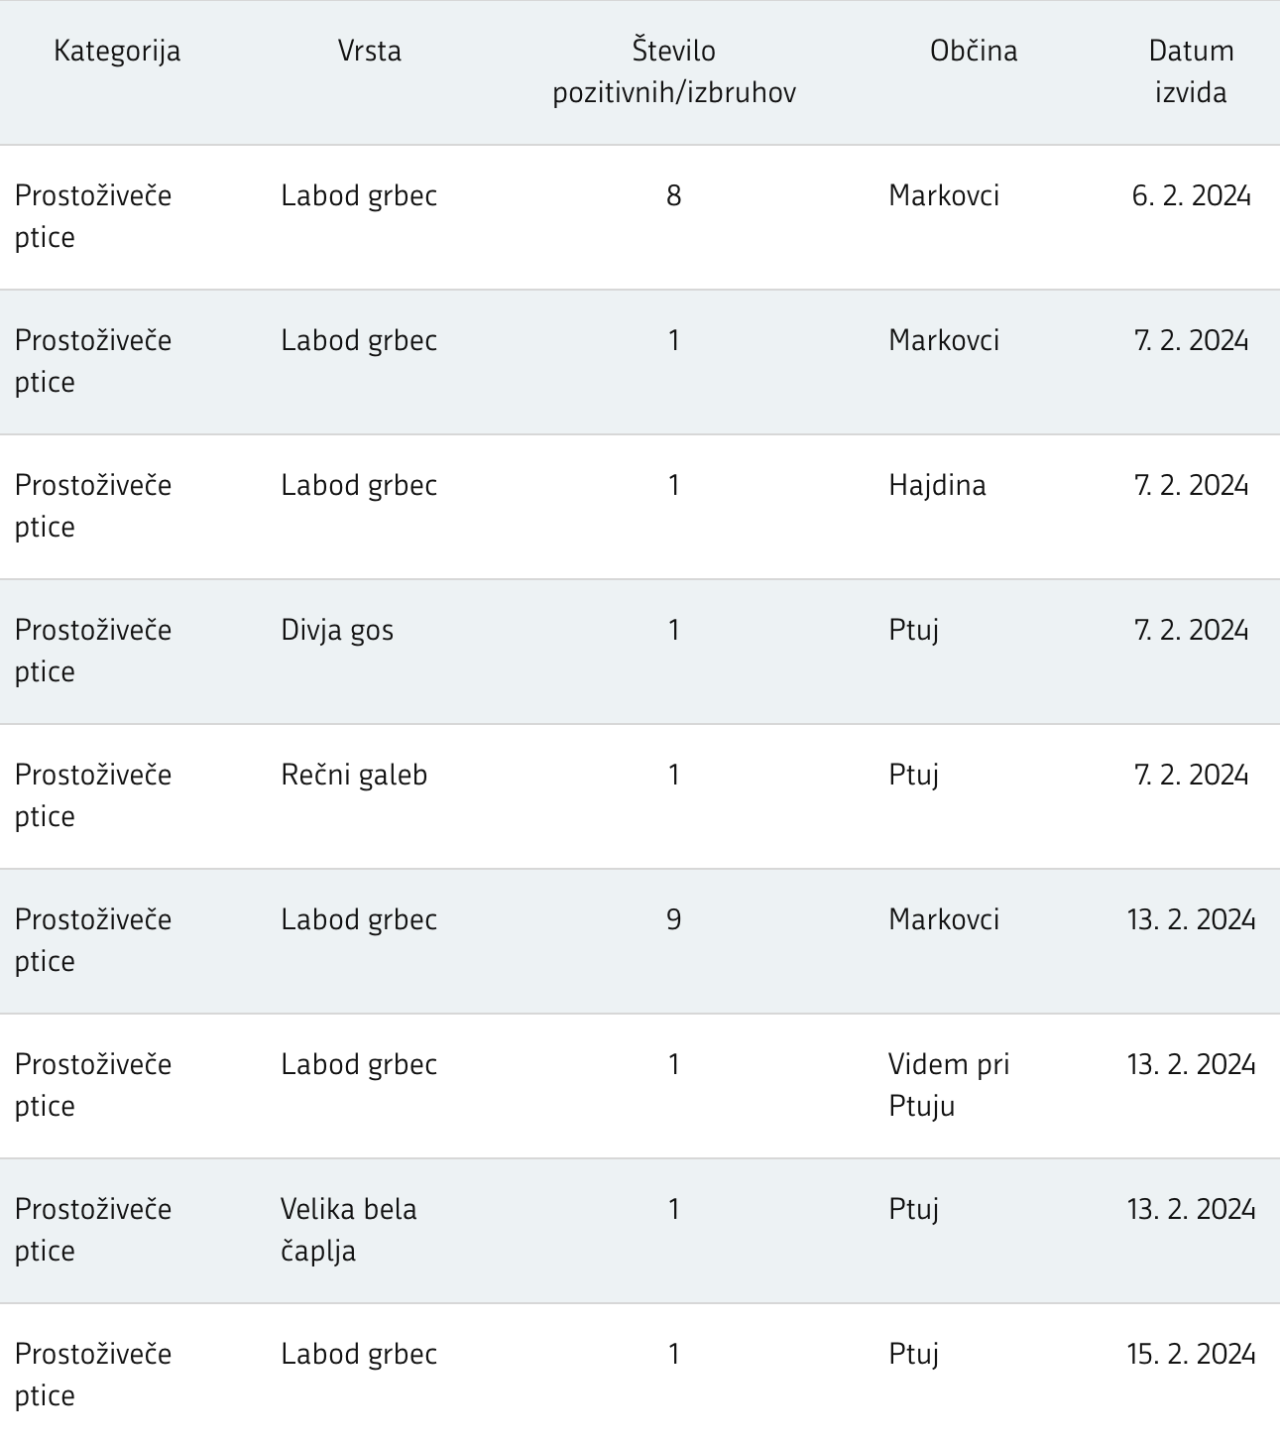Select the count cell showing 9
Viewport: 1280px width, 1446px height.
tap(674, 919)
